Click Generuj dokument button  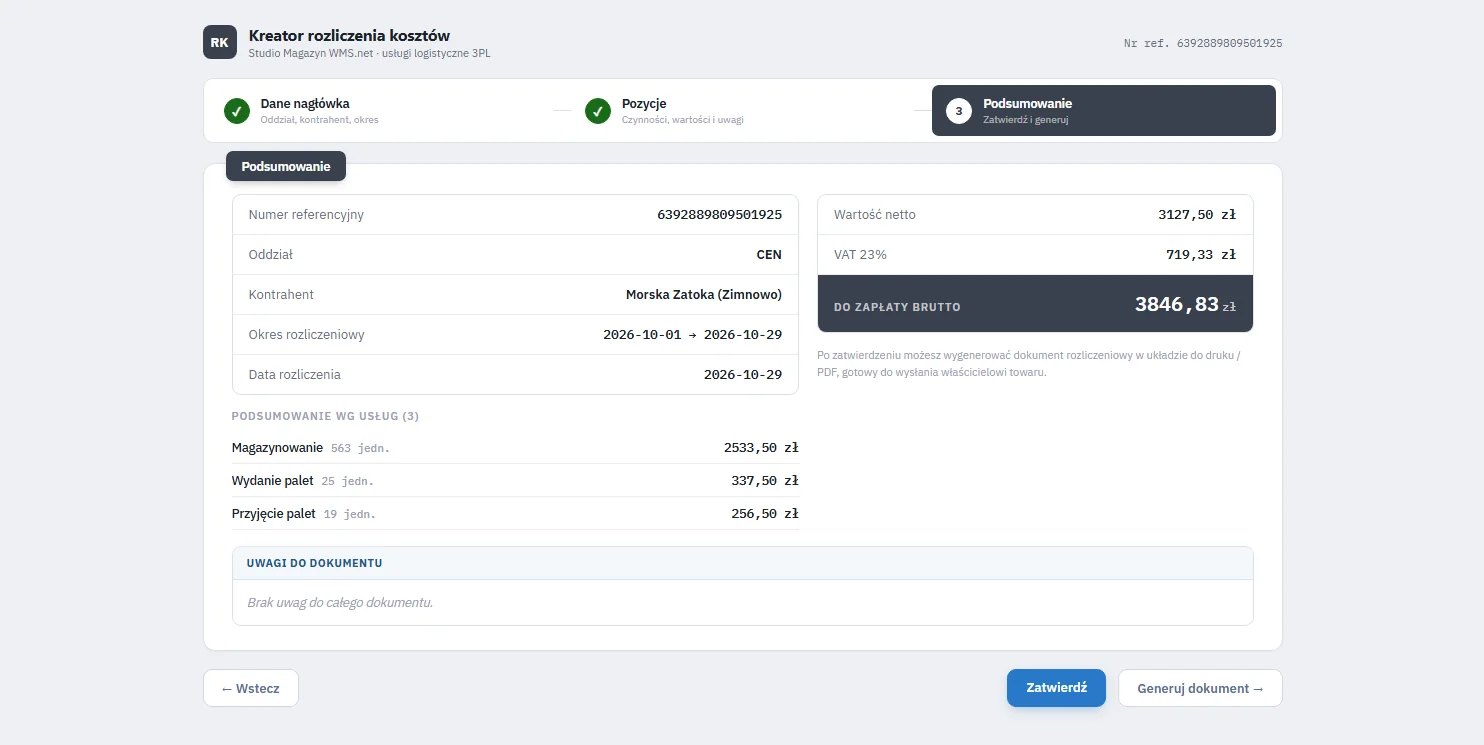coord(1200,688)
